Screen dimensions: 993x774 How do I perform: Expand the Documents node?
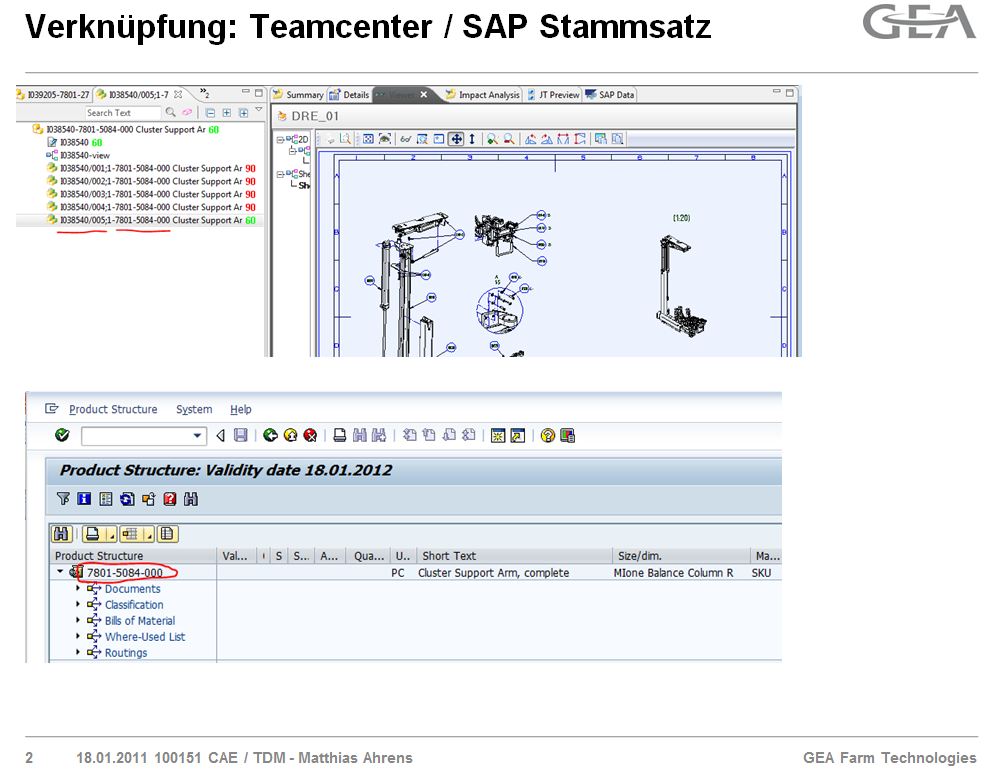(x=78, y=588)
